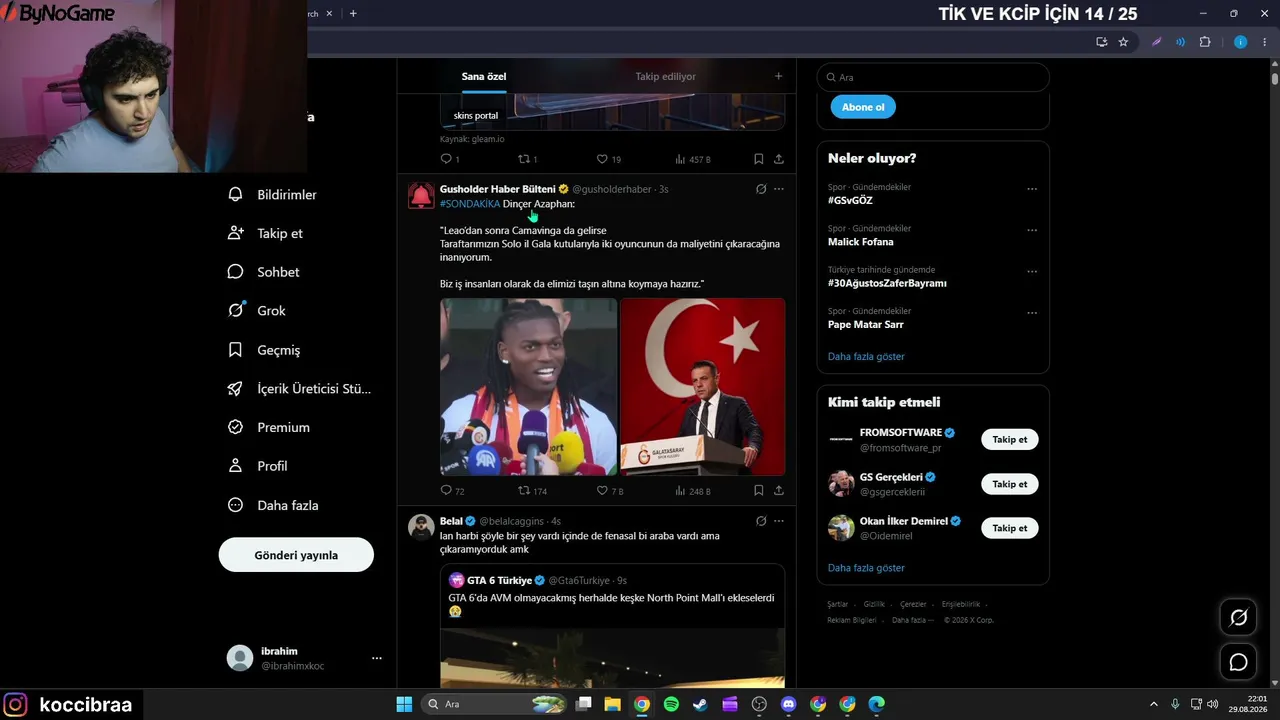Open Premium from the sidebar
Screen dimensions: 1280x720
point(268,427)
